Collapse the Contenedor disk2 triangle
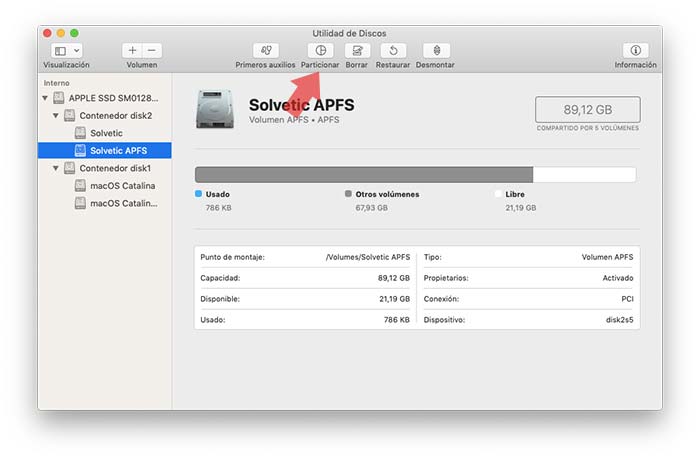Viewport: 700px width, 460px height. [56, 115]
